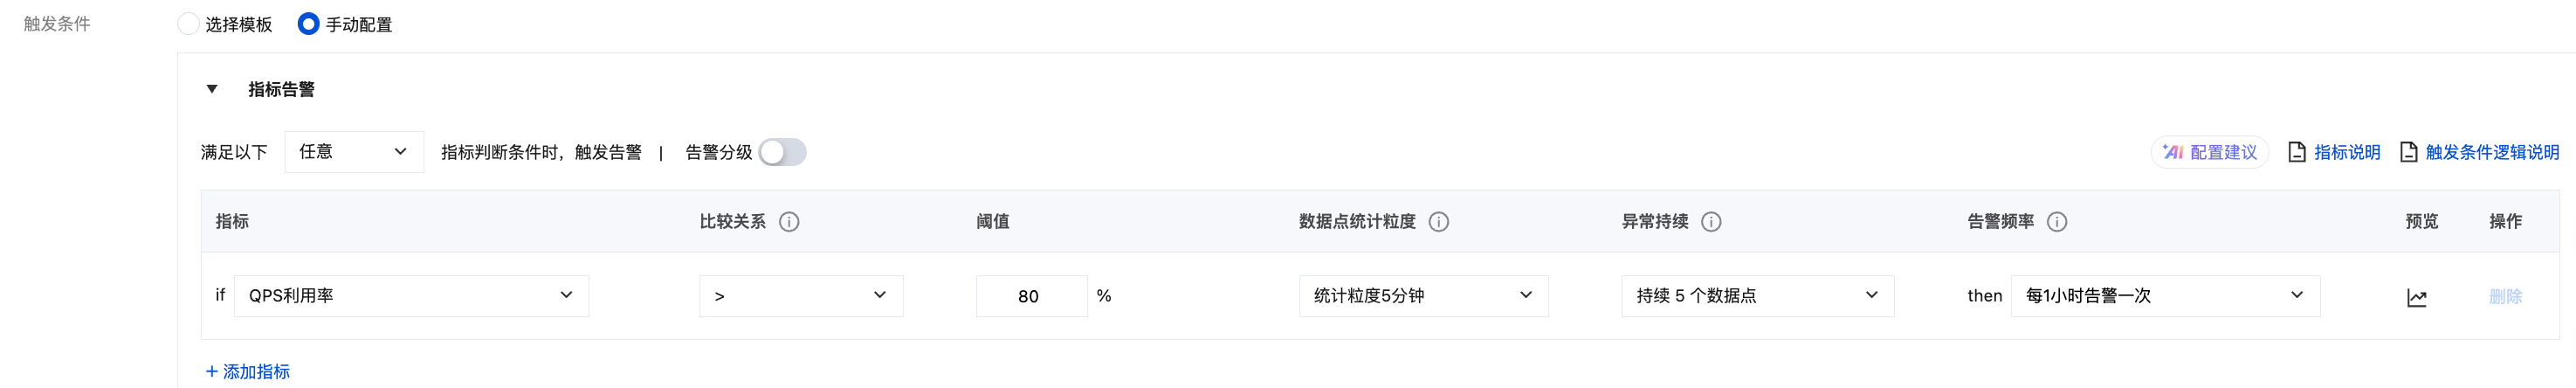Open the QPS利用率 metric dropdown

pyautogui.click(x=411, y=296)
